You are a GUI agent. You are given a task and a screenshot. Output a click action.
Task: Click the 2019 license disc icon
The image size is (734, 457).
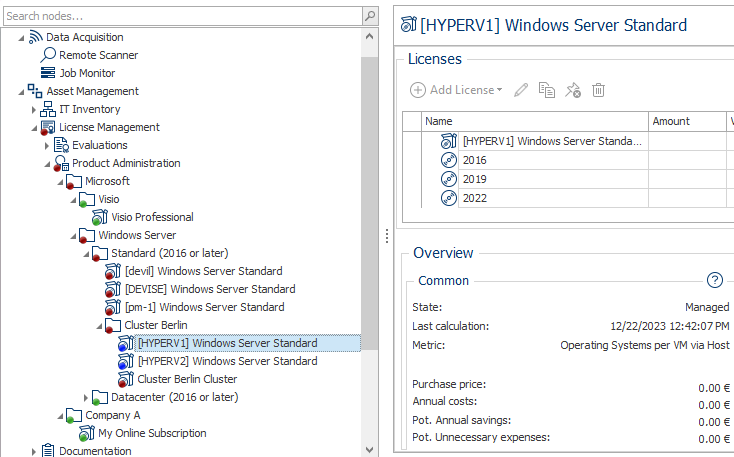[x=448, y=179]
